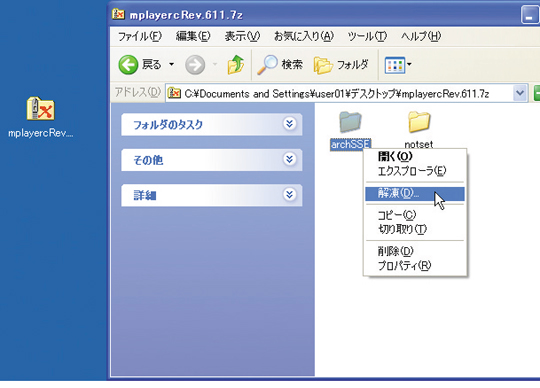Open the 表示(V) menu
Screen dimensions: 540x388
coord(242,36)
